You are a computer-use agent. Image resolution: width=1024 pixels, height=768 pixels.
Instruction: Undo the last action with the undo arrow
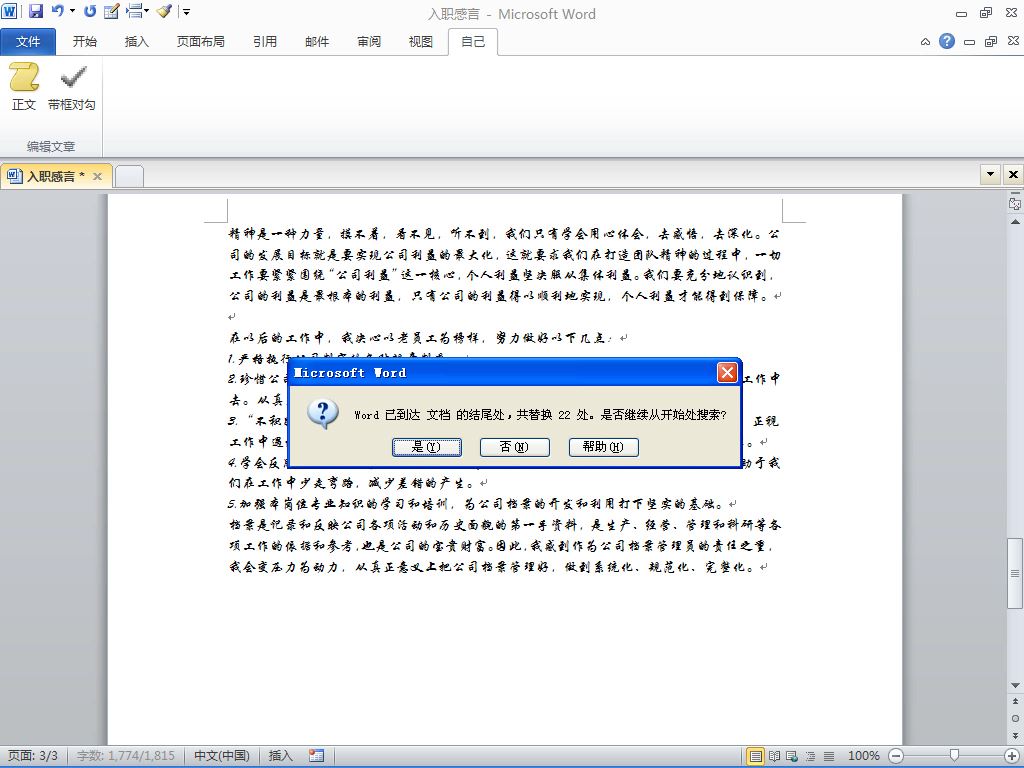pos(57,11)
